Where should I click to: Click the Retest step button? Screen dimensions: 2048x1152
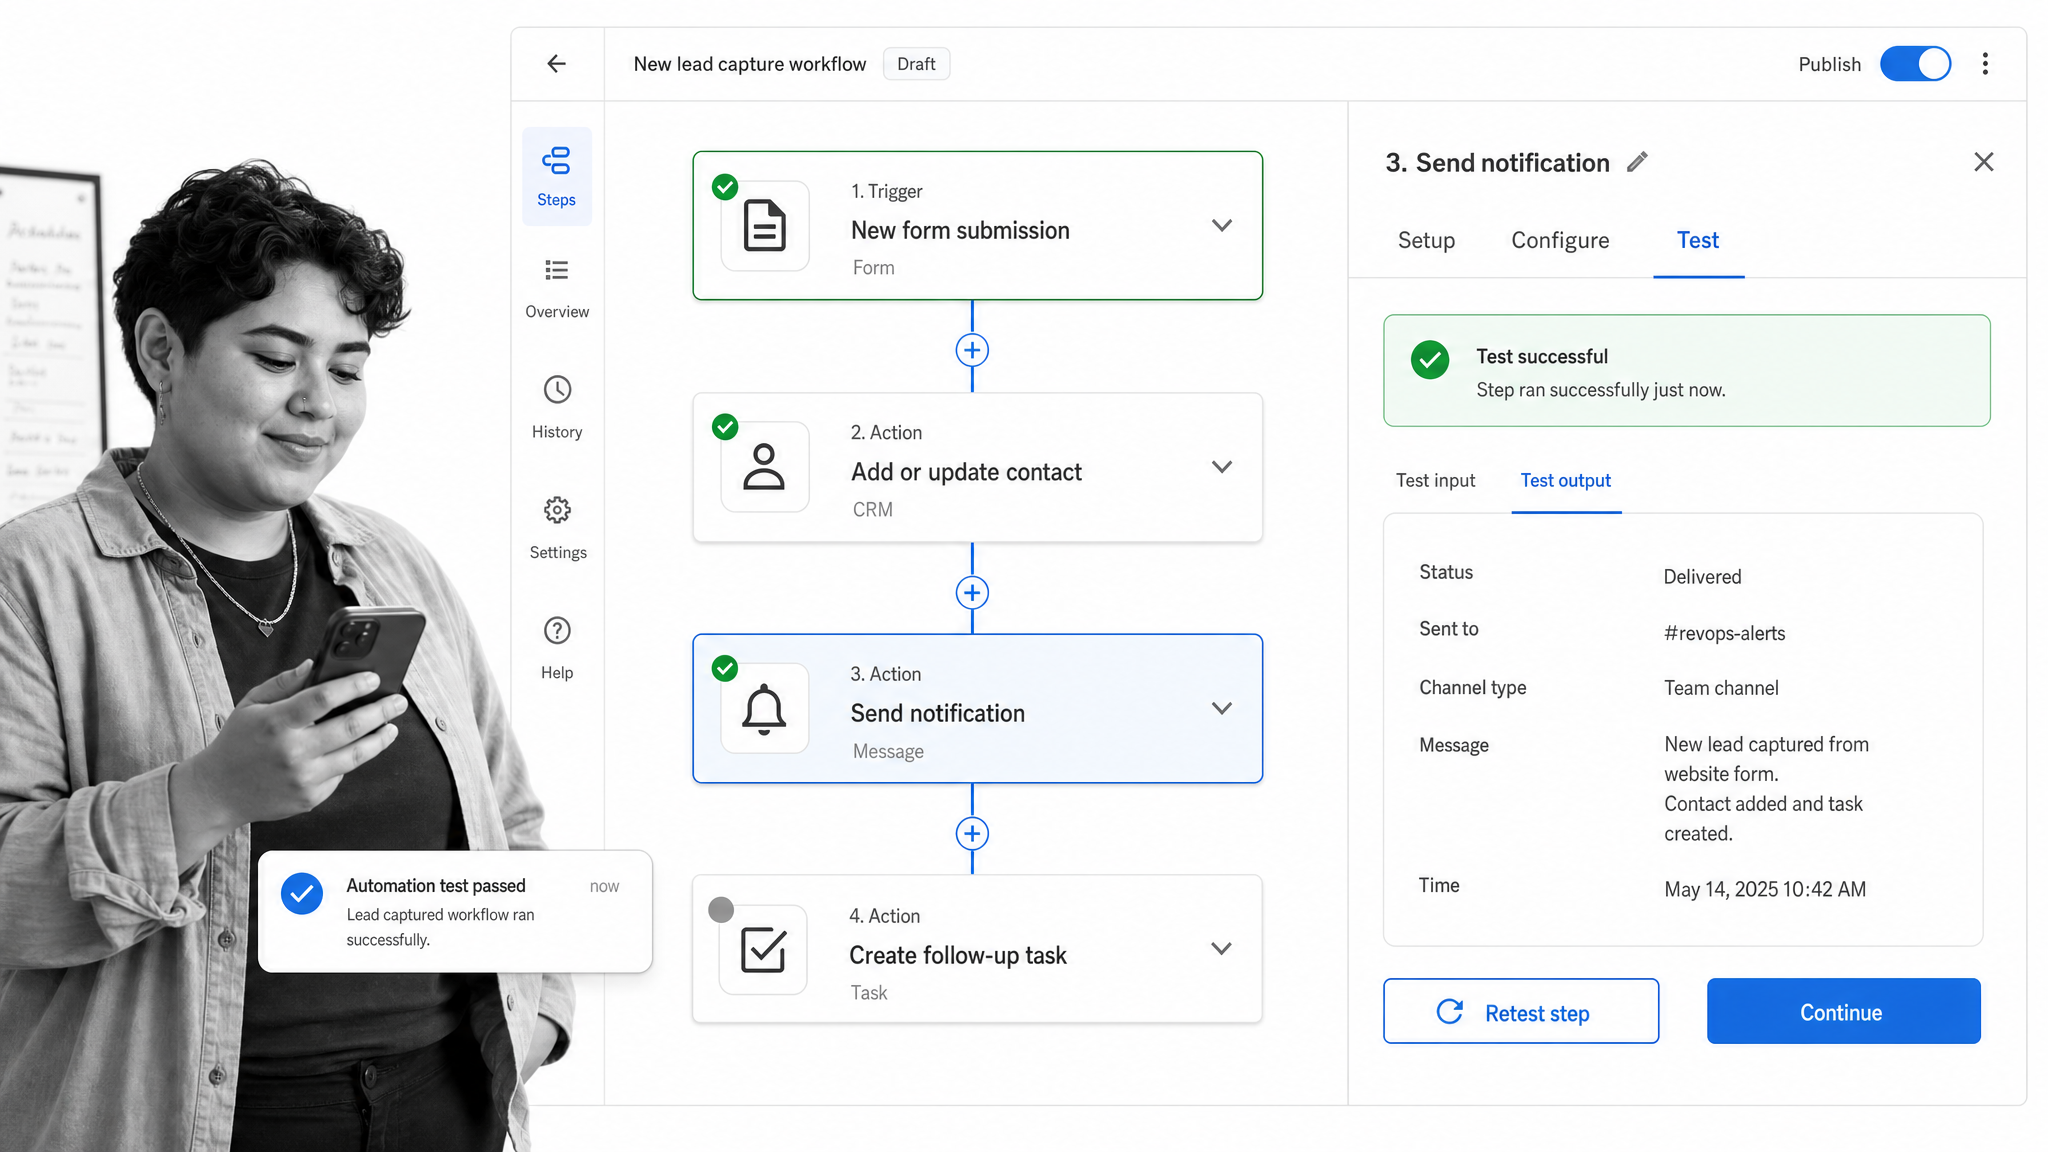point(1521,1011)
